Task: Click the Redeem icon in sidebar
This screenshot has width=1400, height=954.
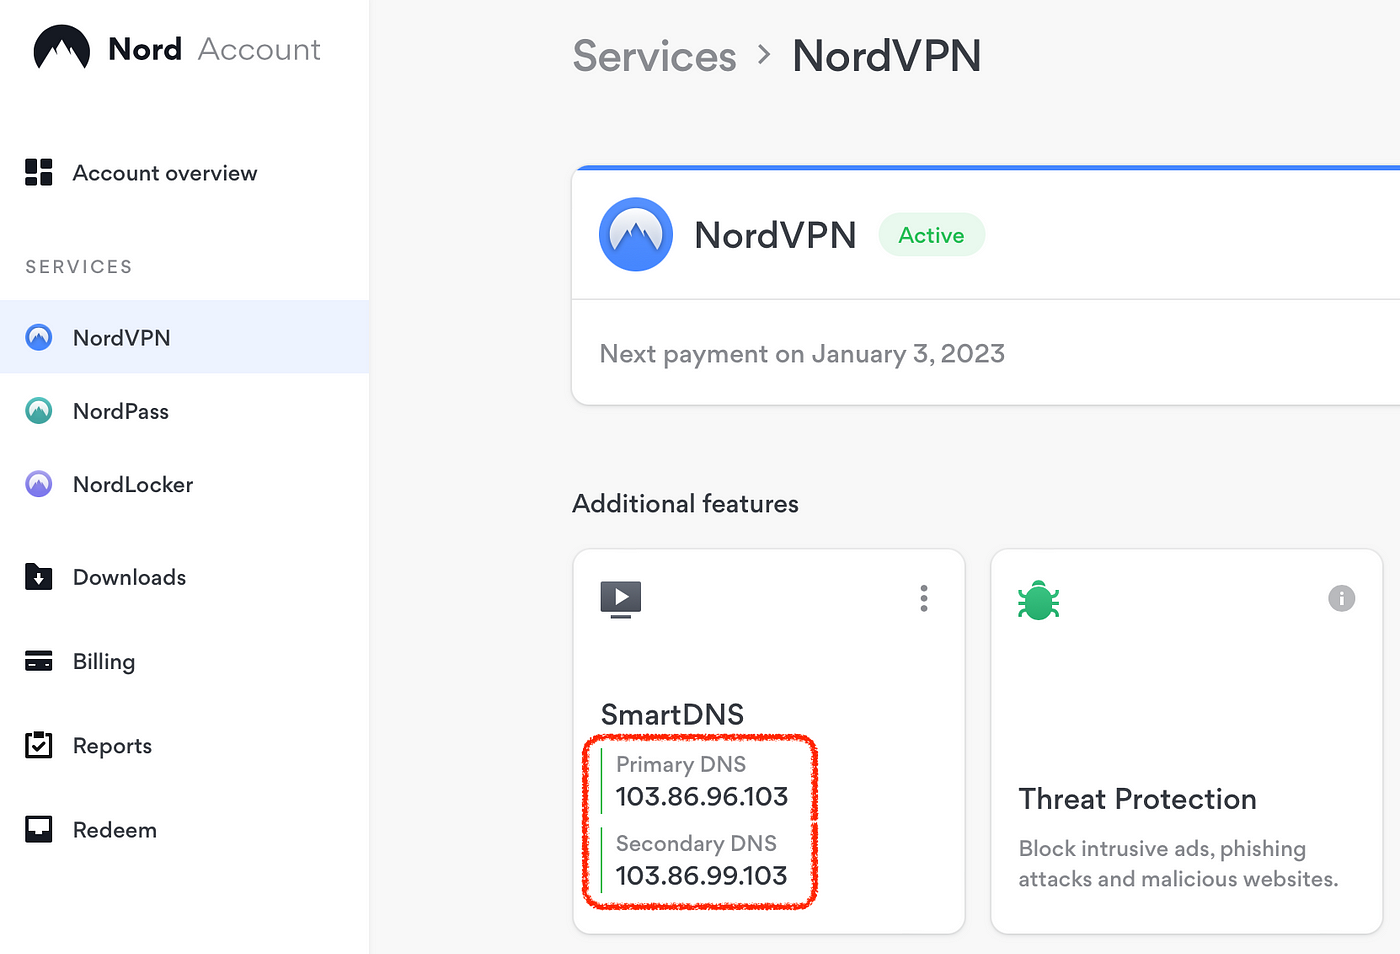Action: [x=39, y=829]
